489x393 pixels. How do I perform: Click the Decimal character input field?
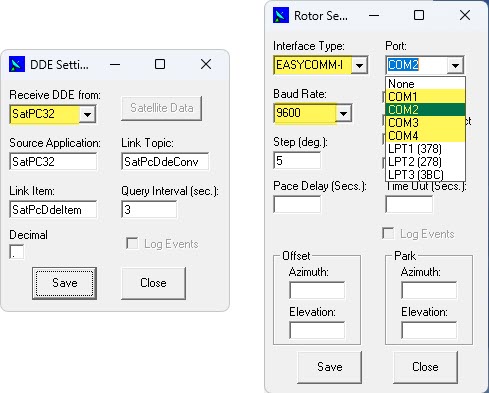click(17, 252)
